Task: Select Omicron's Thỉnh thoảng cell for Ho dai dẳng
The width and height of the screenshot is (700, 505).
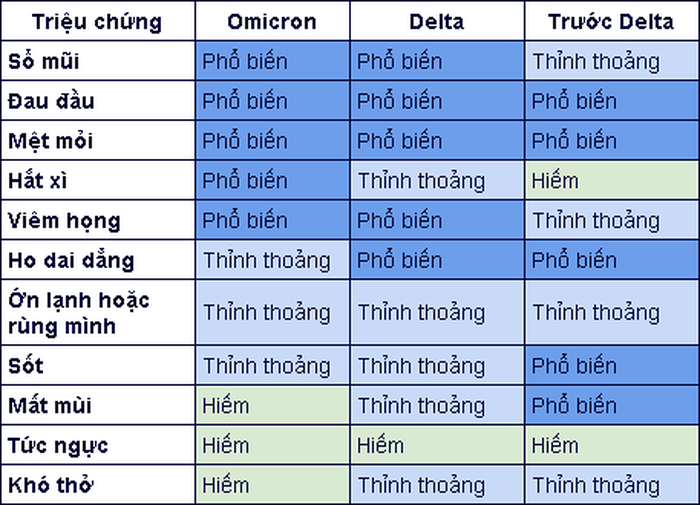Action: coord(266,260)
